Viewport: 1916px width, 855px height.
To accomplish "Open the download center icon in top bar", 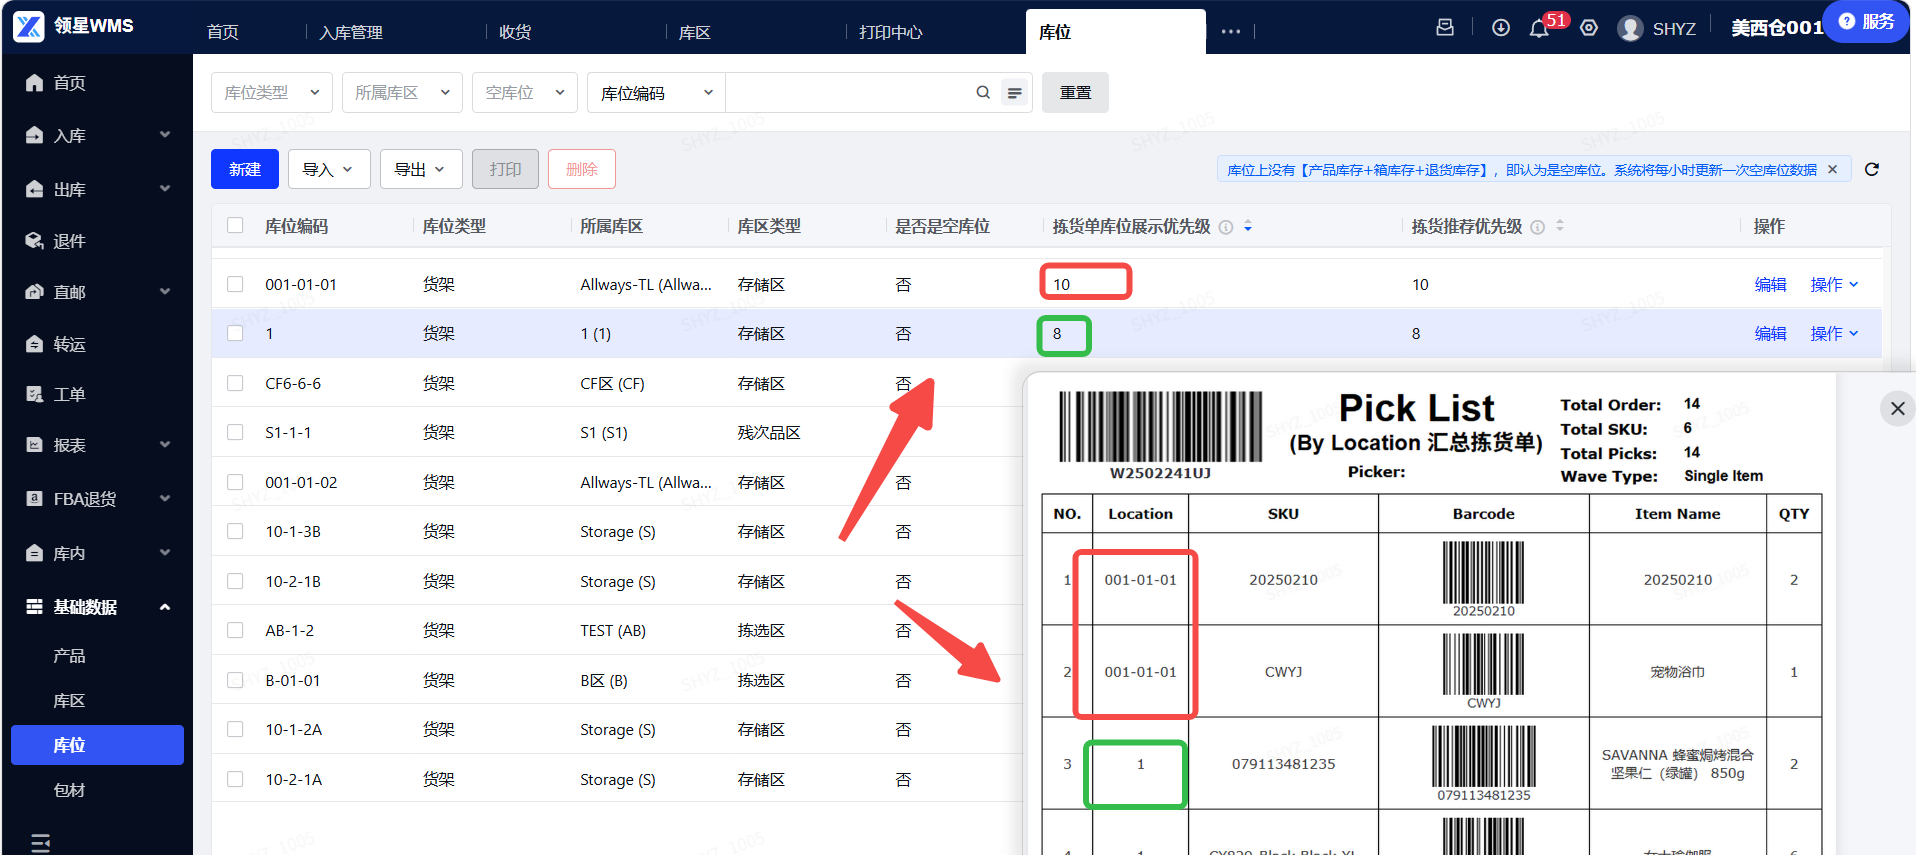I will [x=1501, y=28].
